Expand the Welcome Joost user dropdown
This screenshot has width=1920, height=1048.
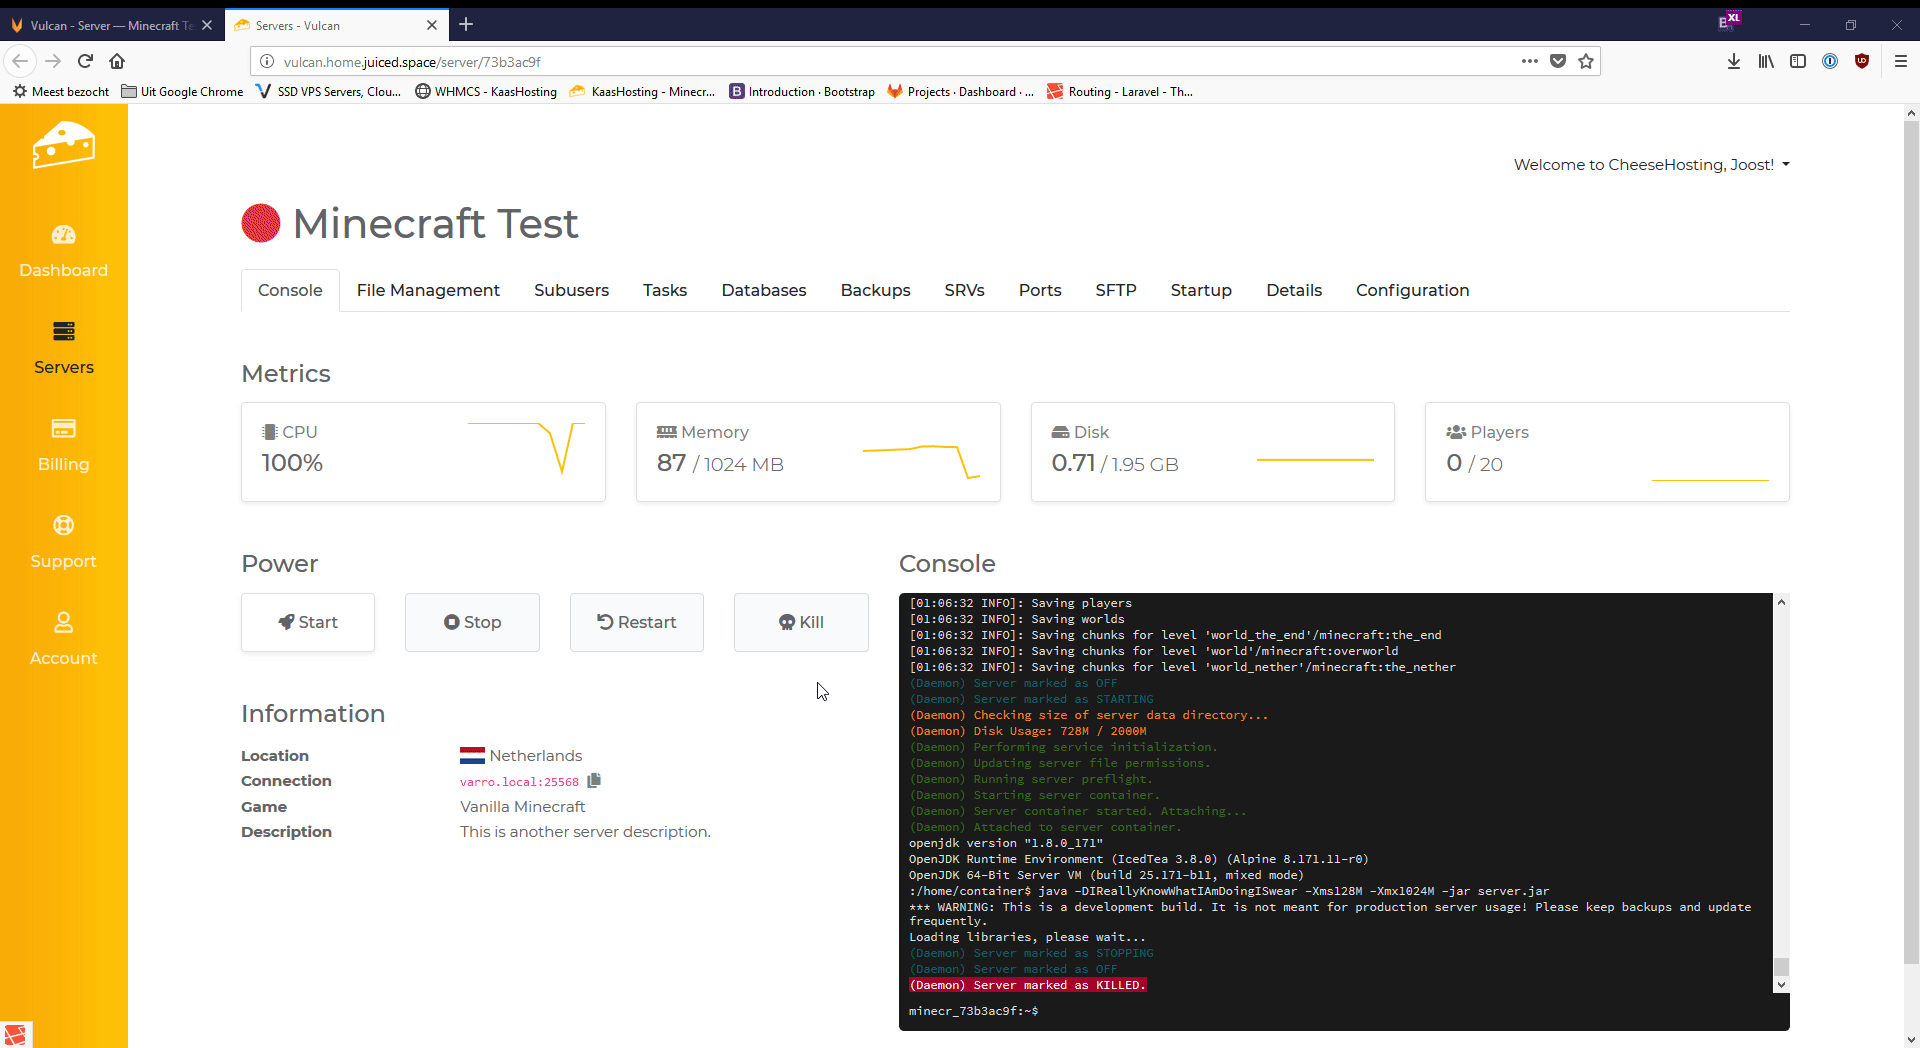click(x=1651, y=165)
